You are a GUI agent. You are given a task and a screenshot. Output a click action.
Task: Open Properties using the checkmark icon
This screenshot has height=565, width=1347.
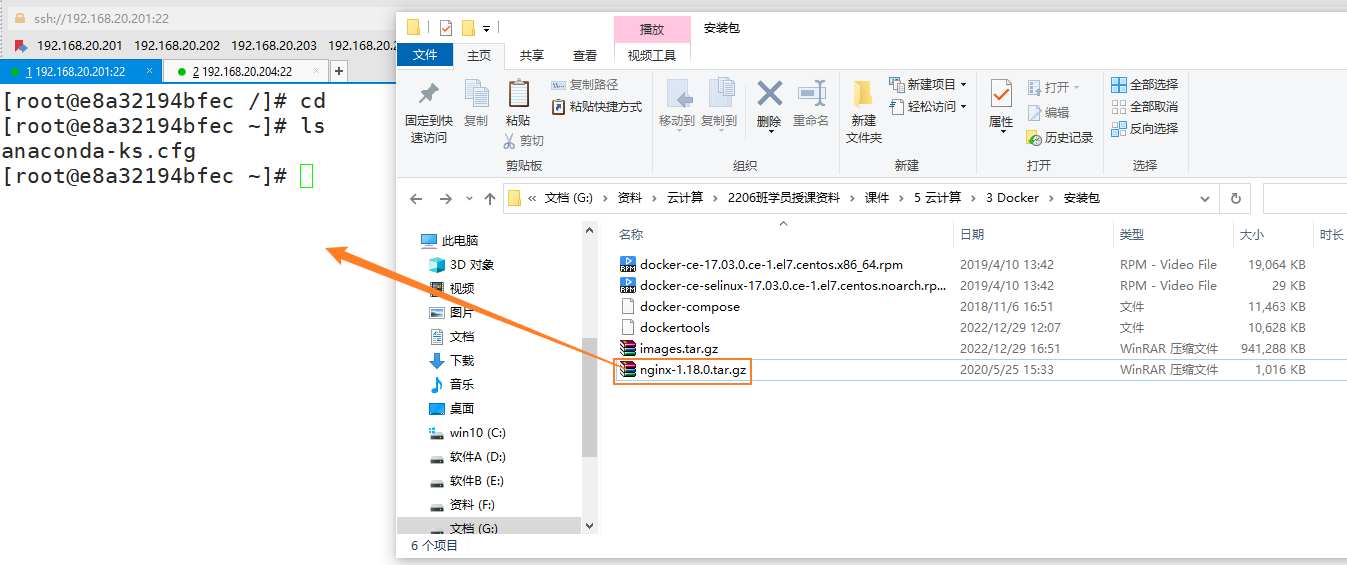[x=1001, y=95]
